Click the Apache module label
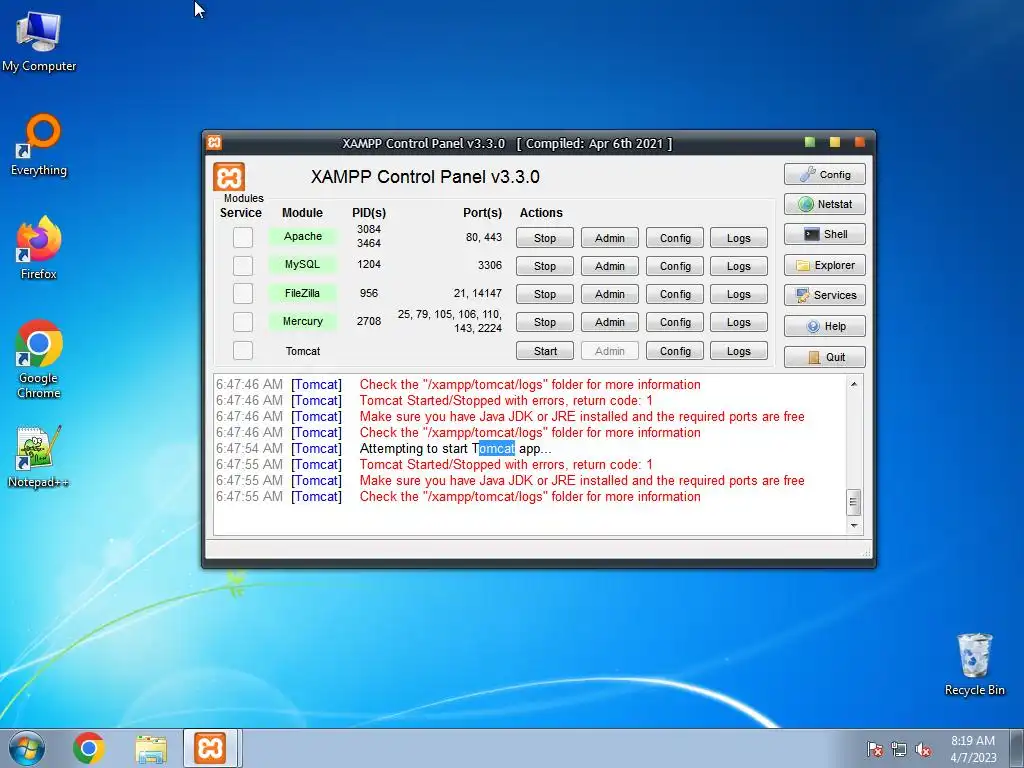 click(x=303, y=236)
